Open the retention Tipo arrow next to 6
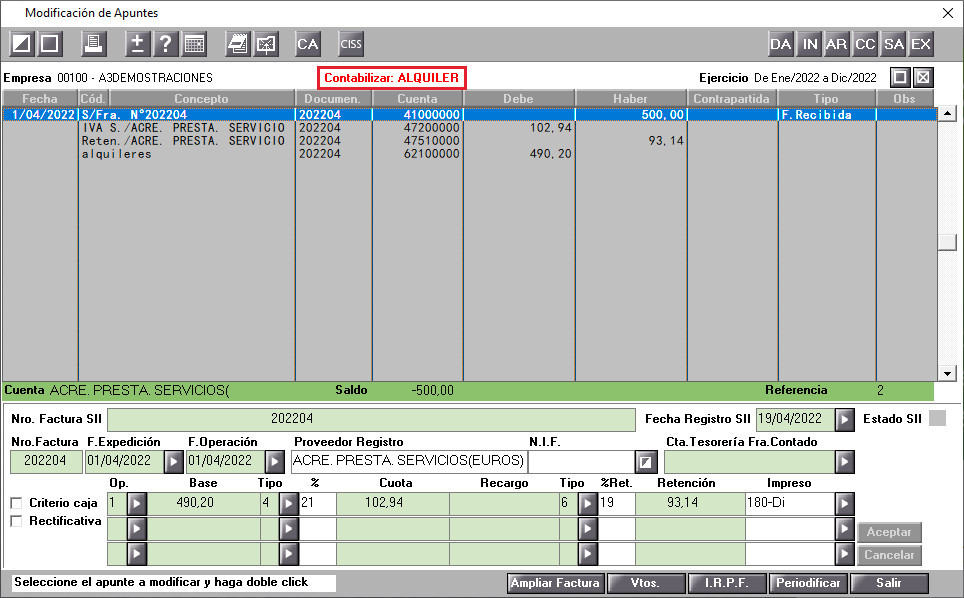The image size is (964, 598). (x=588, y=503)
